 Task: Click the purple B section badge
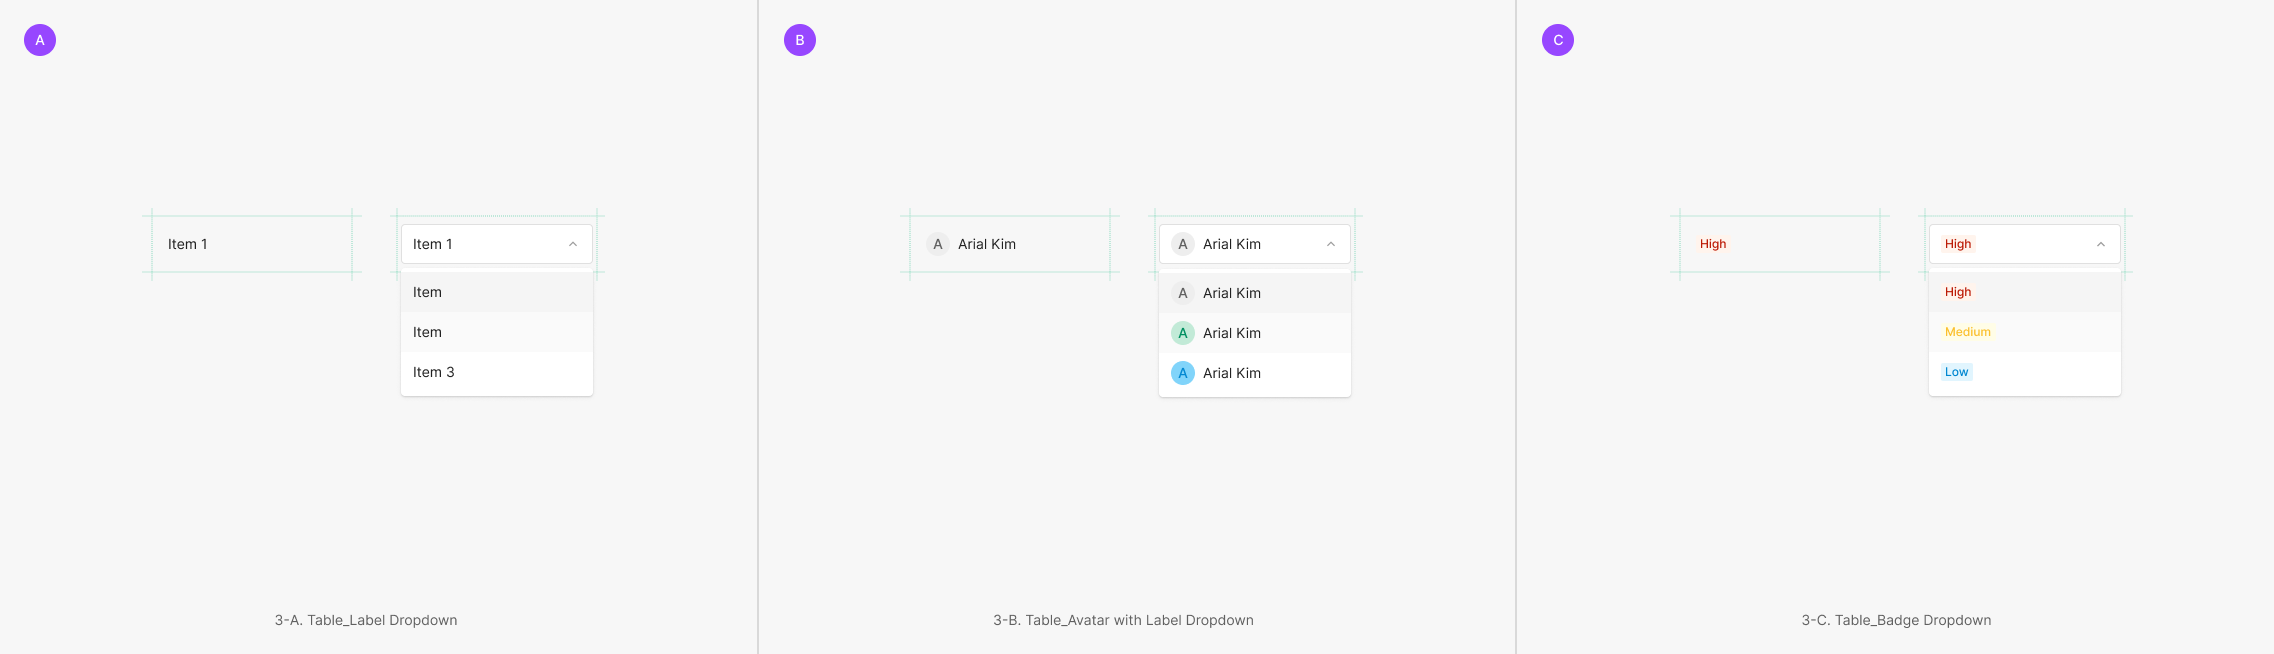[800, 40]
